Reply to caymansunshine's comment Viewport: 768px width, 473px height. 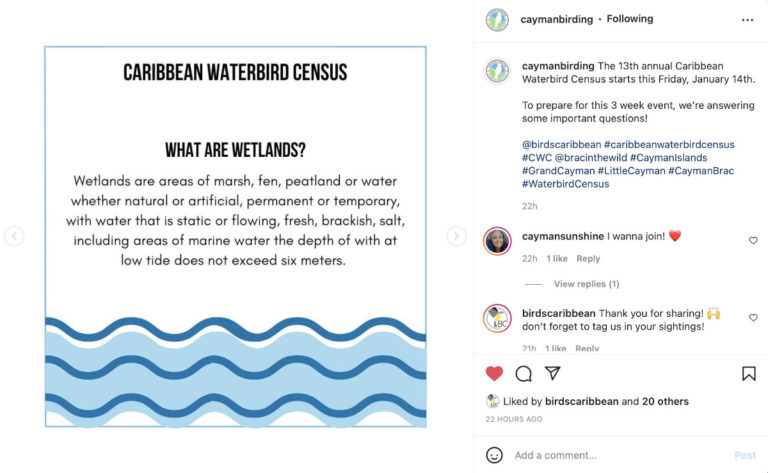click(x=588, y=259)
